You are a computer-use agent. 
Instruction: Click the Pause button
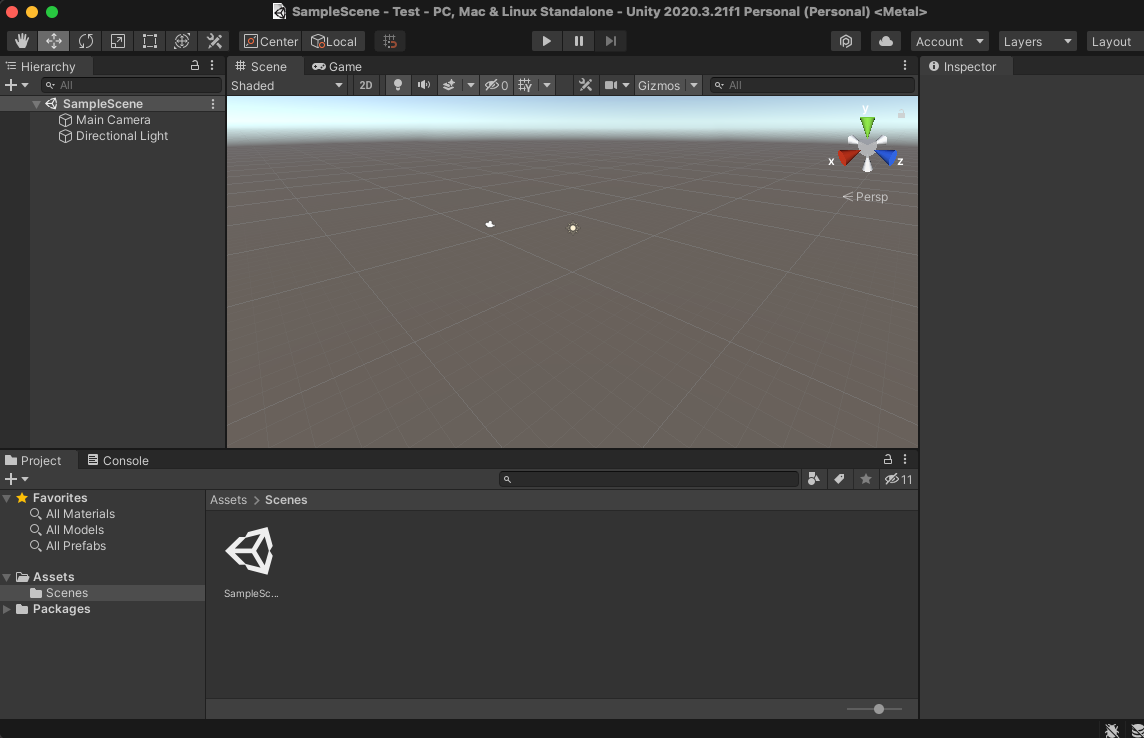point(578,41)
